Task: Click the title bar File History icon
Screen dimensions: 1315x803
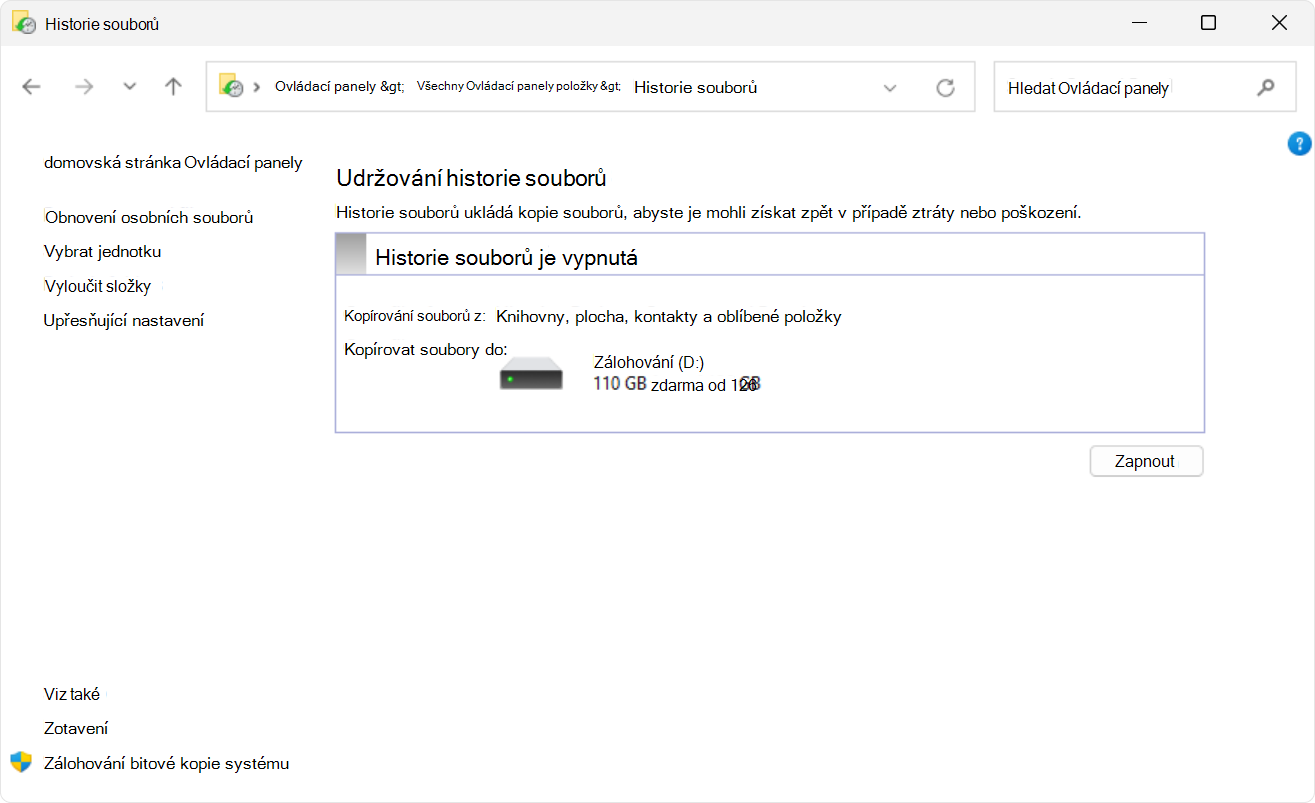Action: [x=24, y=23]
